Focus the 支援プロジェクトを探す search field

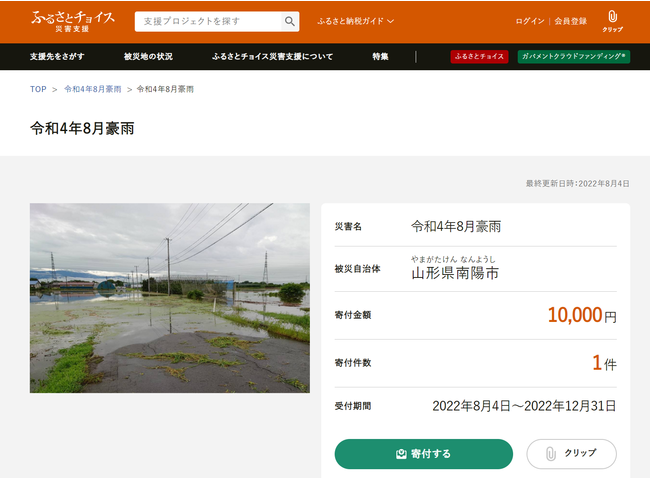208,21
